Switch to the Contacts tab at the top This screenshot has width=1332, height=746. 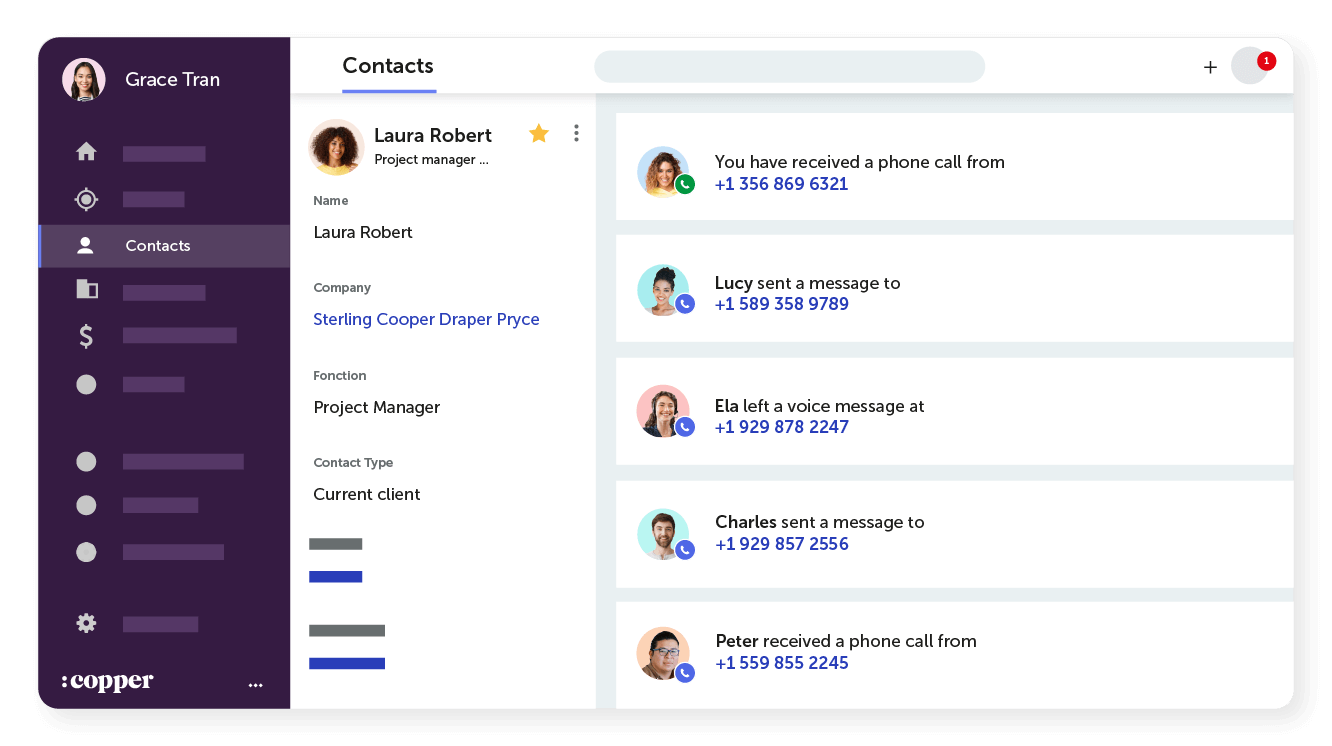coord(388,66)
